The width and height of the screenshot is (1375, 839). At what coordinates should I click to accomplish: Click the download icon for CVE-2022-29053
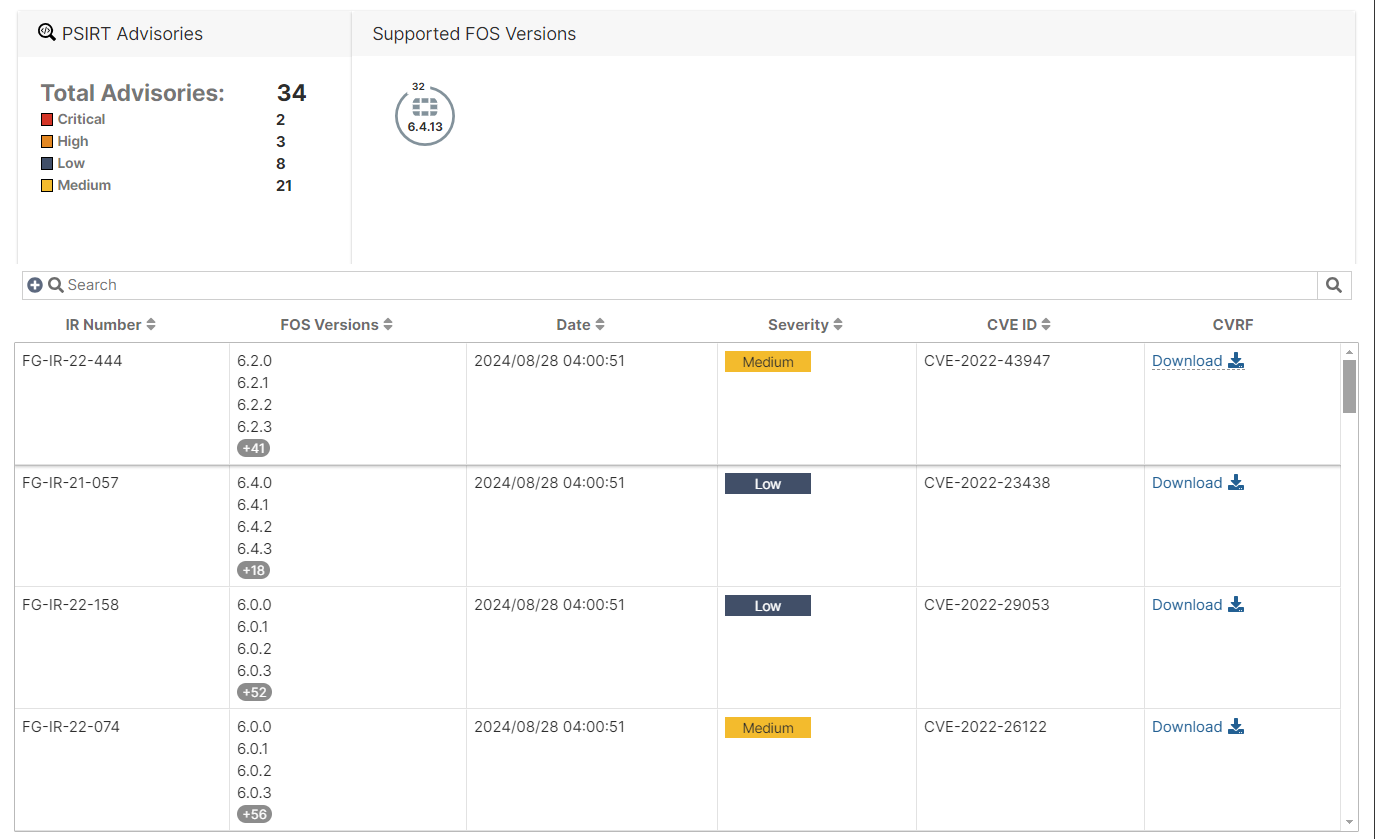point(1236,604)
